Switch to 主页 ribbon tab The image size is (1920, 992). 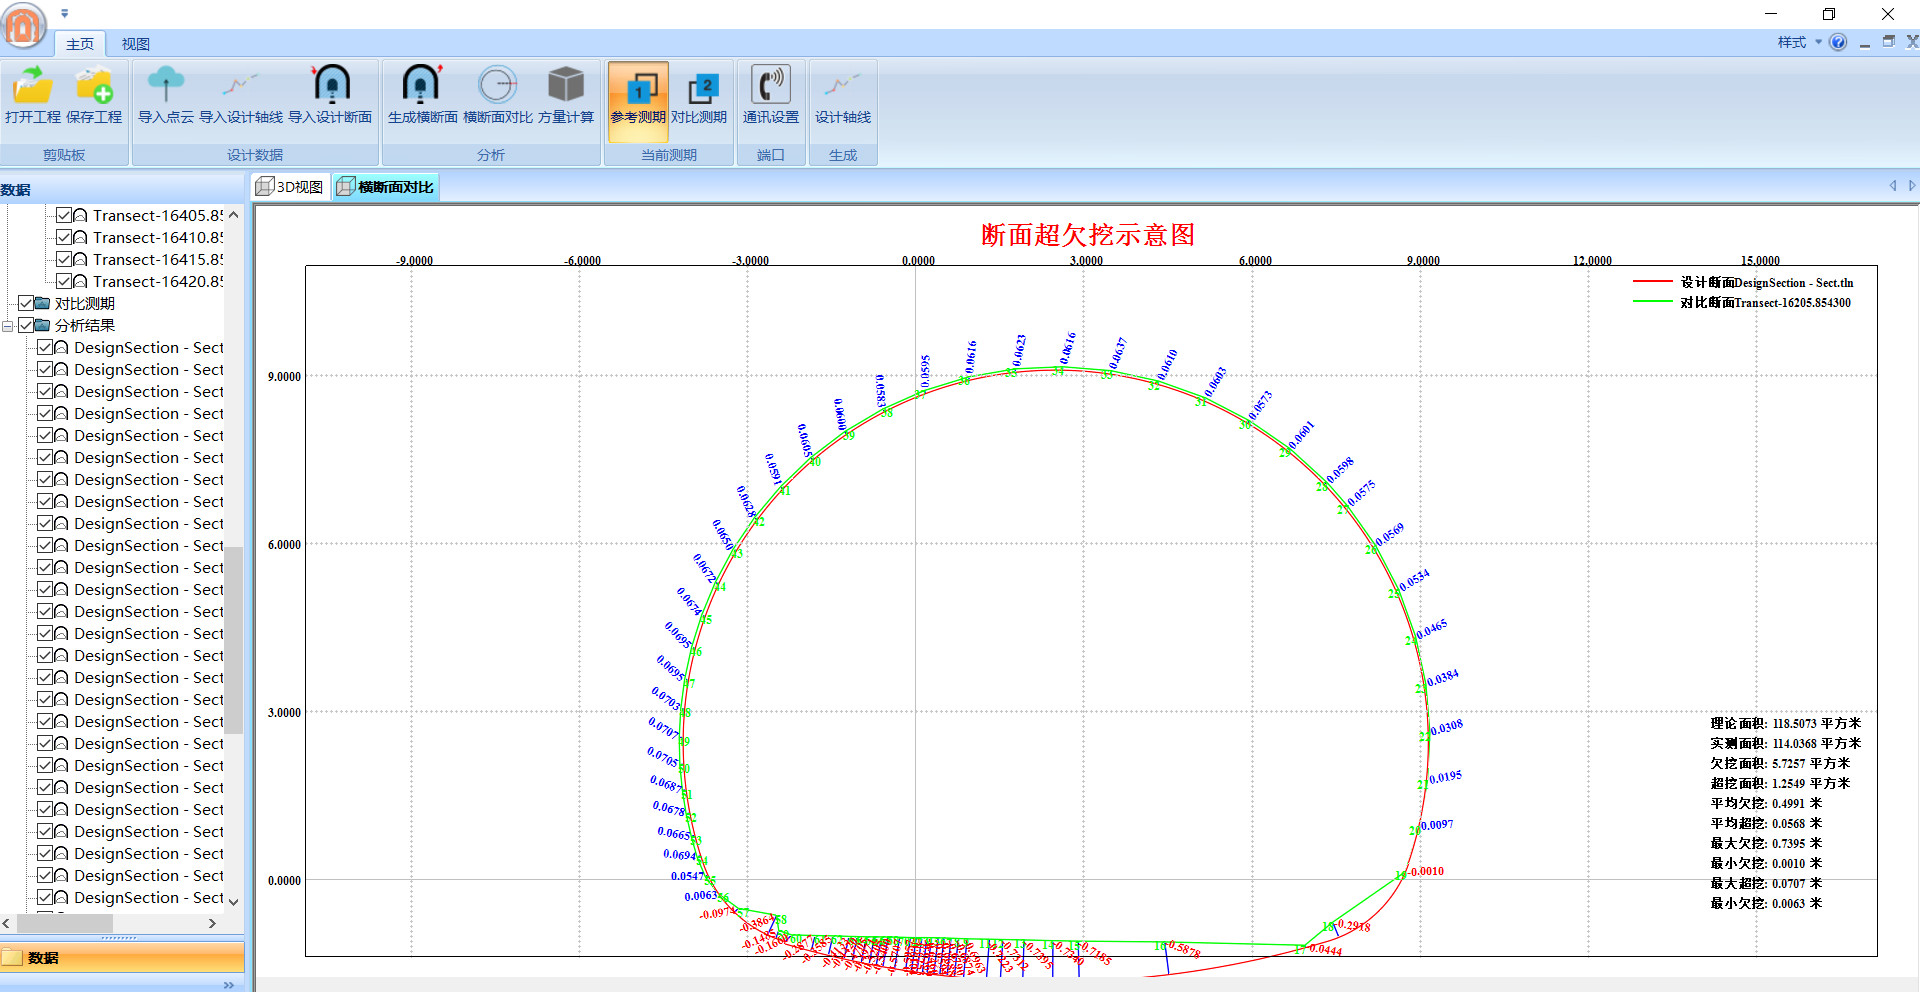(x=80, y=44)
